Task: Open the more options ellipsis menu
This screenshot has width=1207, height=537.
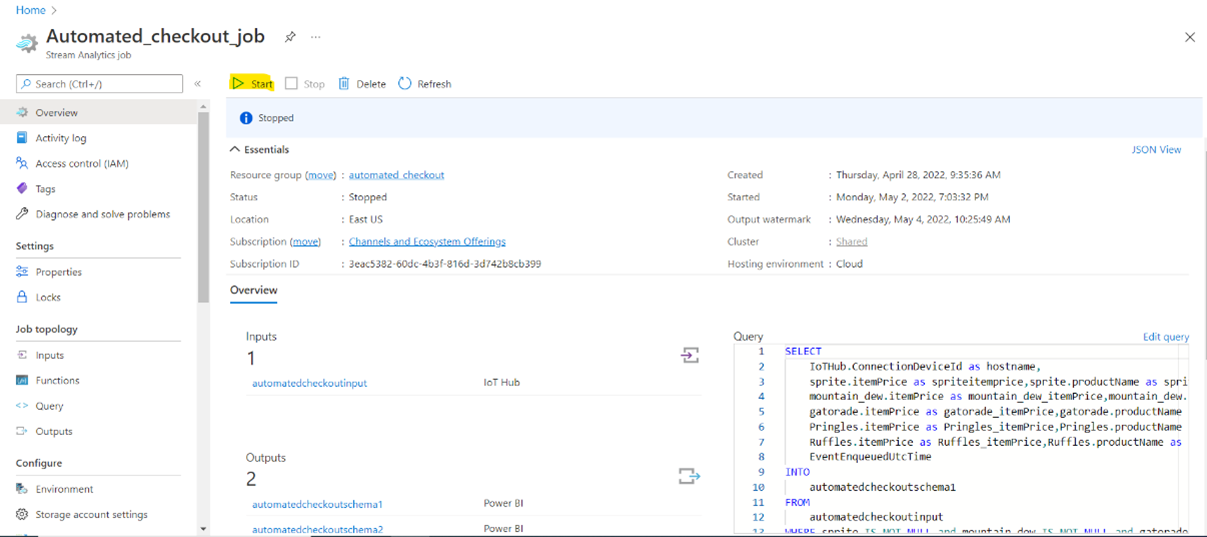Action: (x=316, y=37)
